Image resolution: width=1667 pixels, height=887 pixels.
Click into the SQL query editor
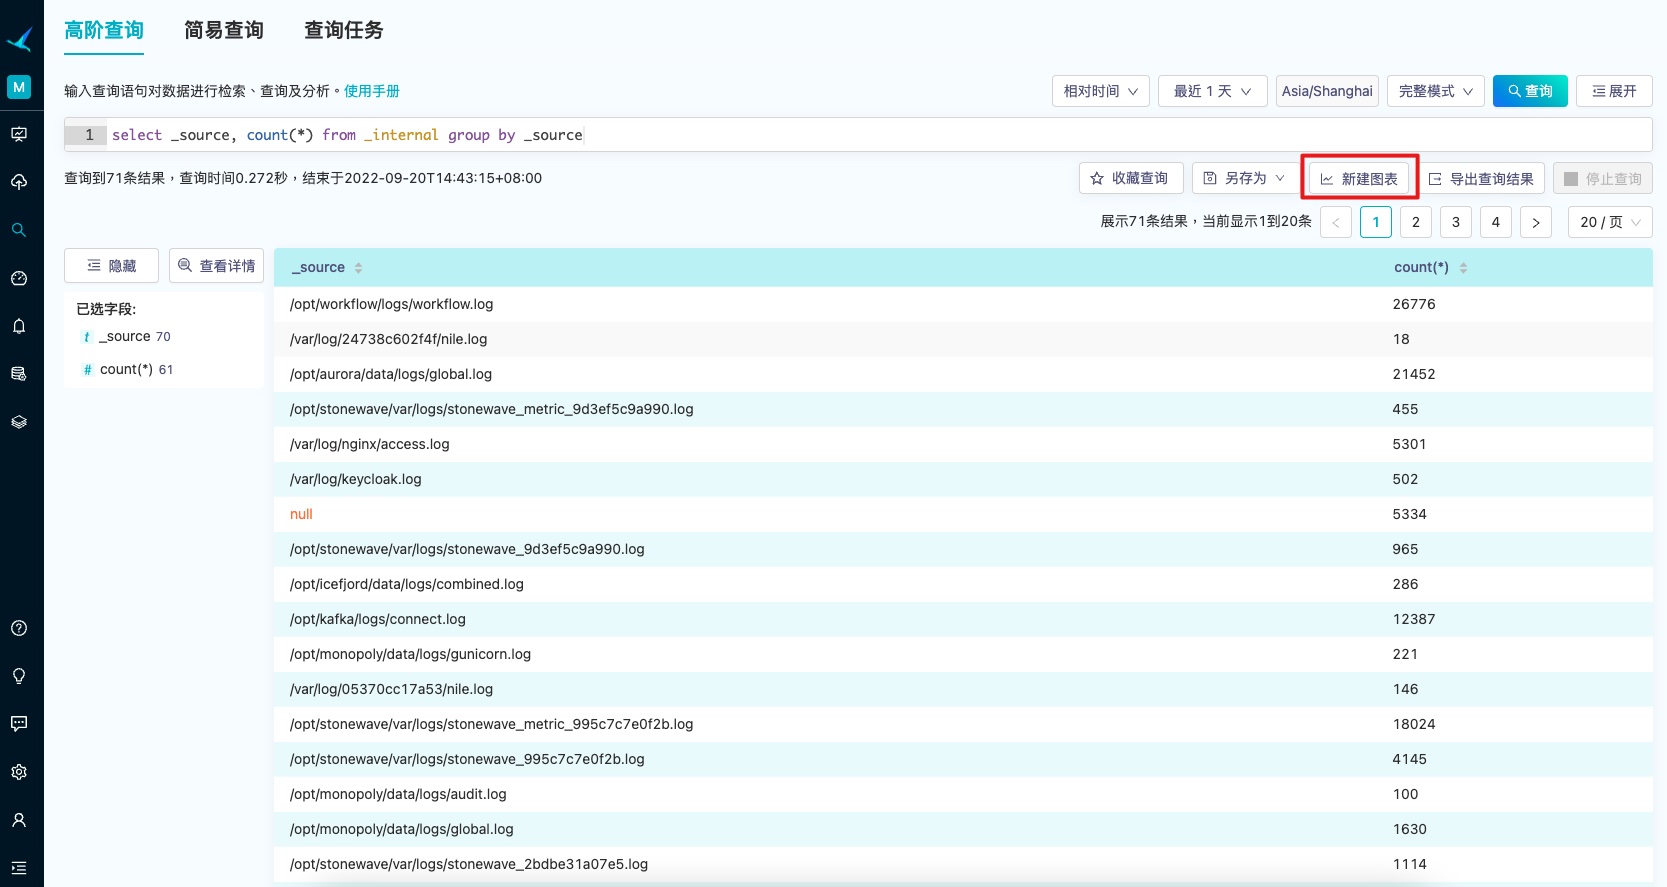pyautogui.click(x=858, y=135)
